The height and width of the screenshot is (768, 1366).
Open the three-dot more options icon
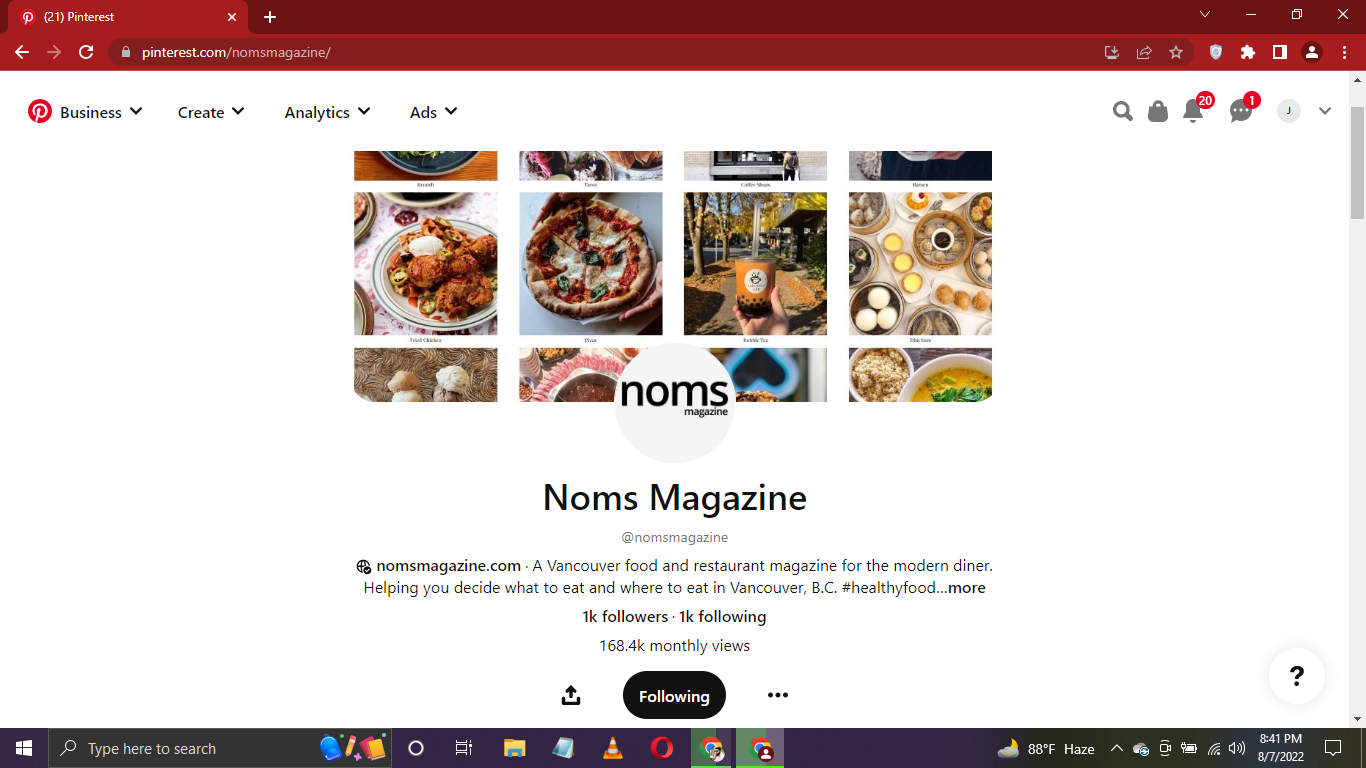(778, 695)
